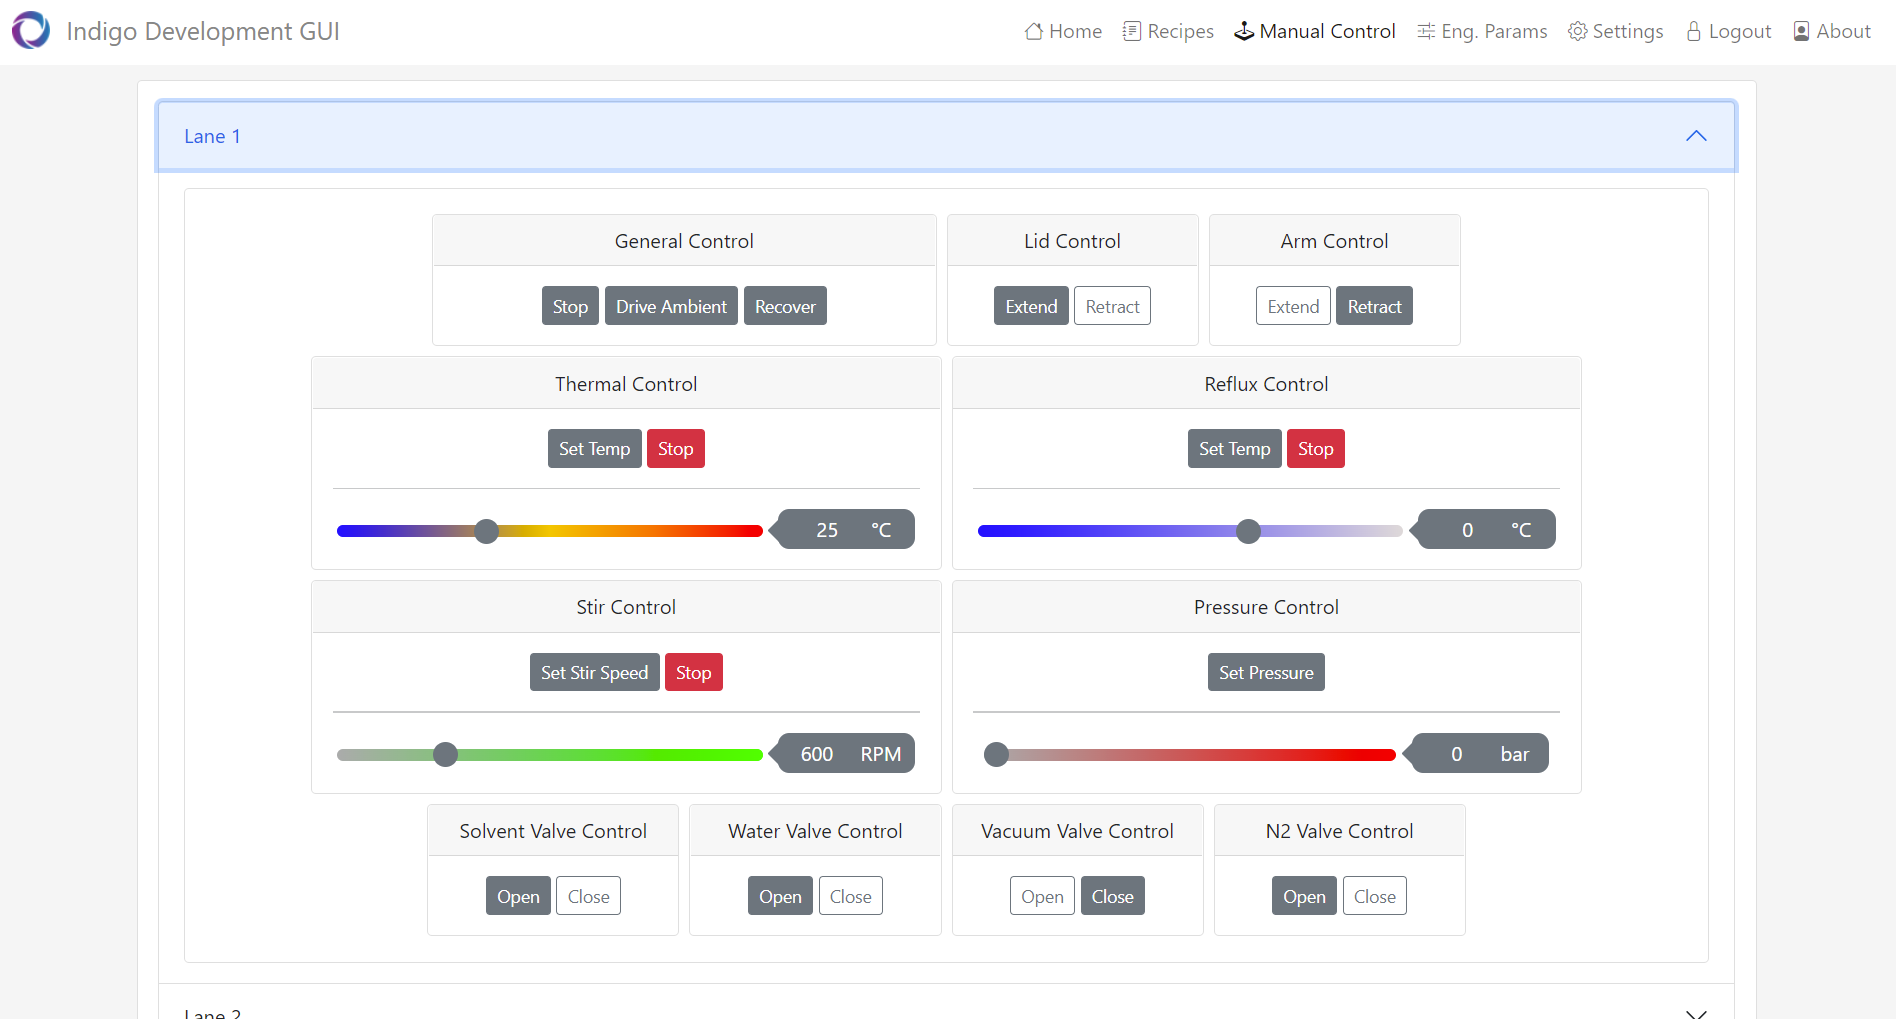Screen dimensions: 1896x1019
Task: Click the Thermal Control temperature slider handle
Action: pos(487,531)
